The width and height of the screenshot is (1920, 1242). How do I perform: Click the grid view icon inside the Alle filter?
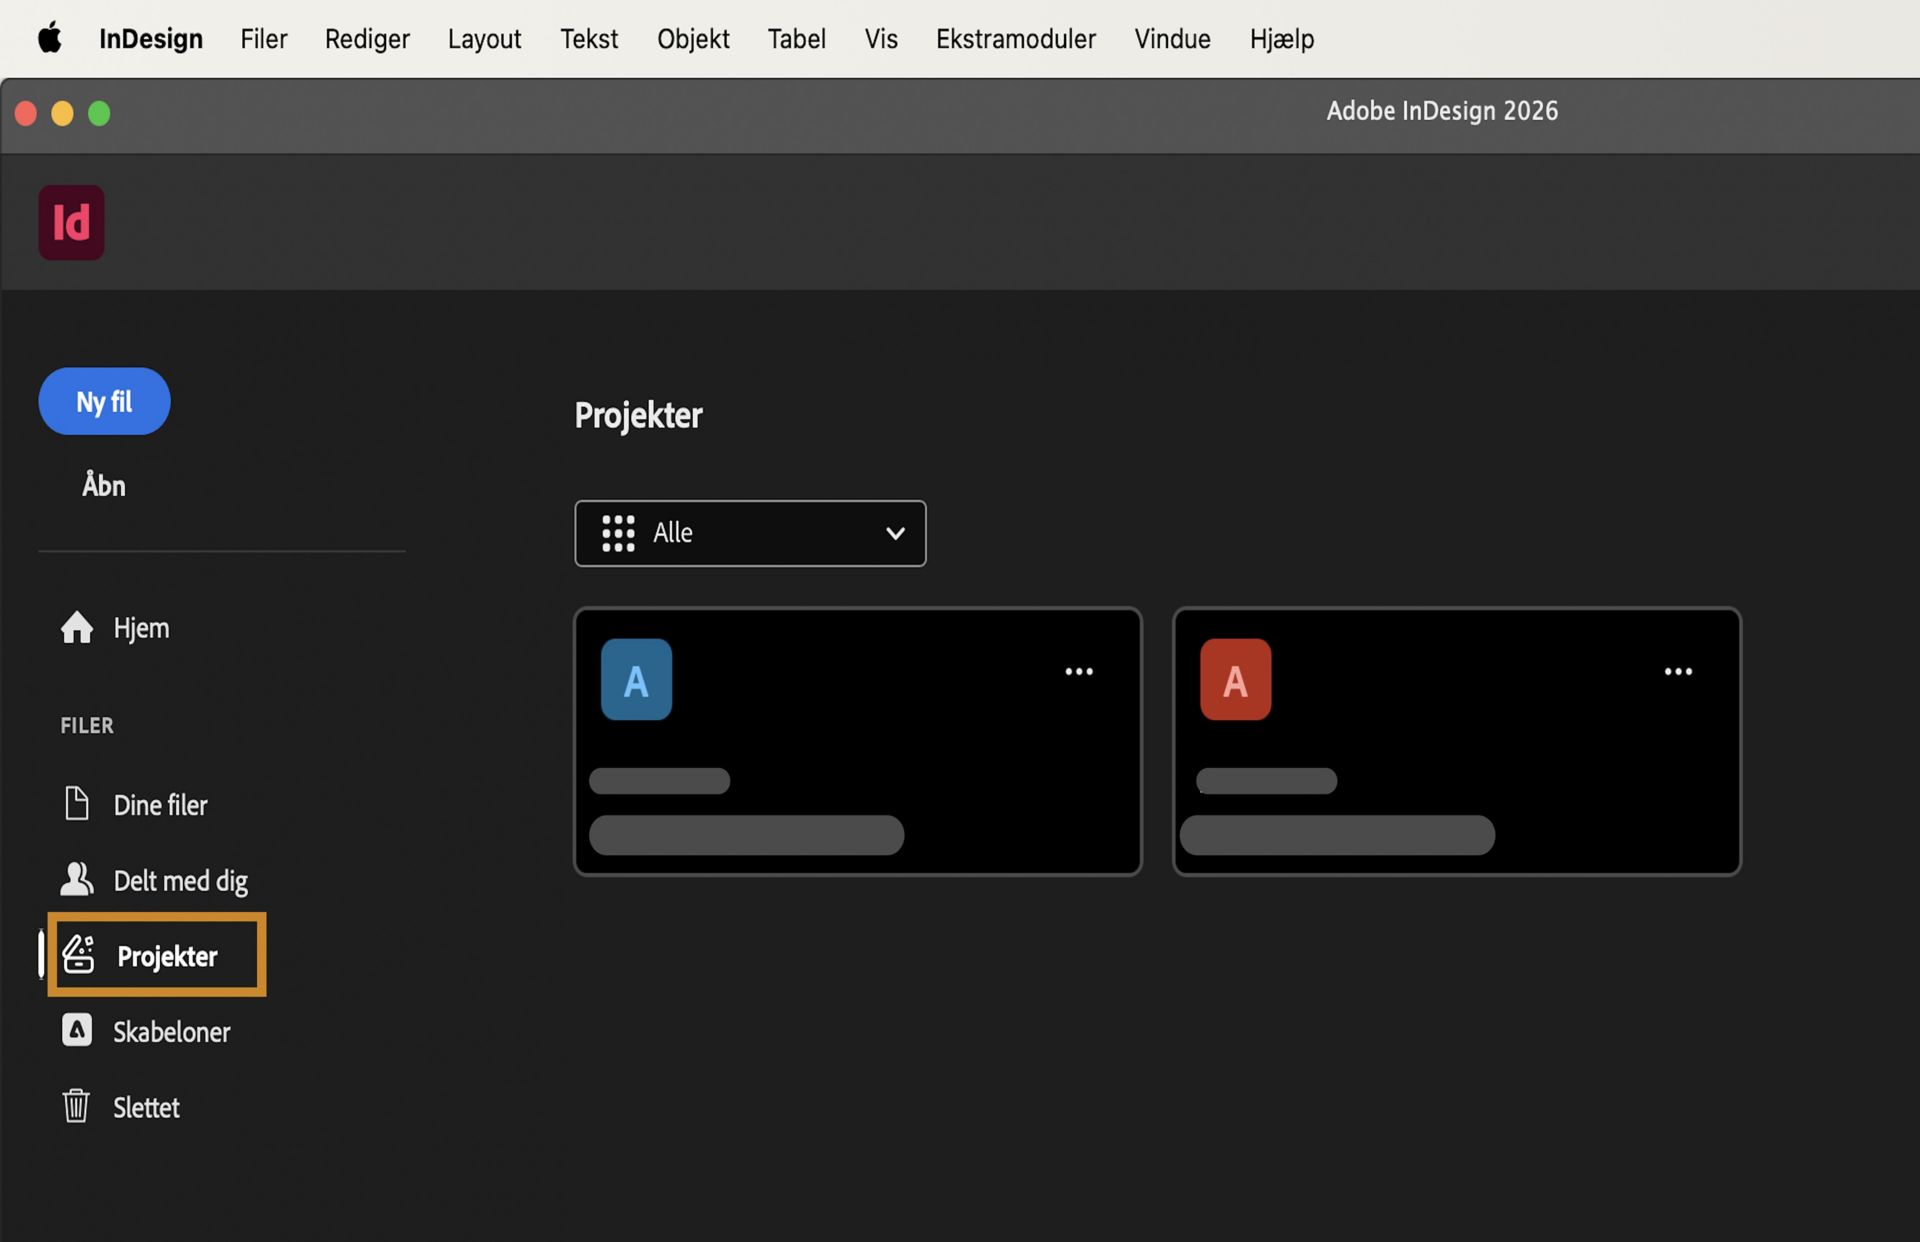(x=617, y=533)
